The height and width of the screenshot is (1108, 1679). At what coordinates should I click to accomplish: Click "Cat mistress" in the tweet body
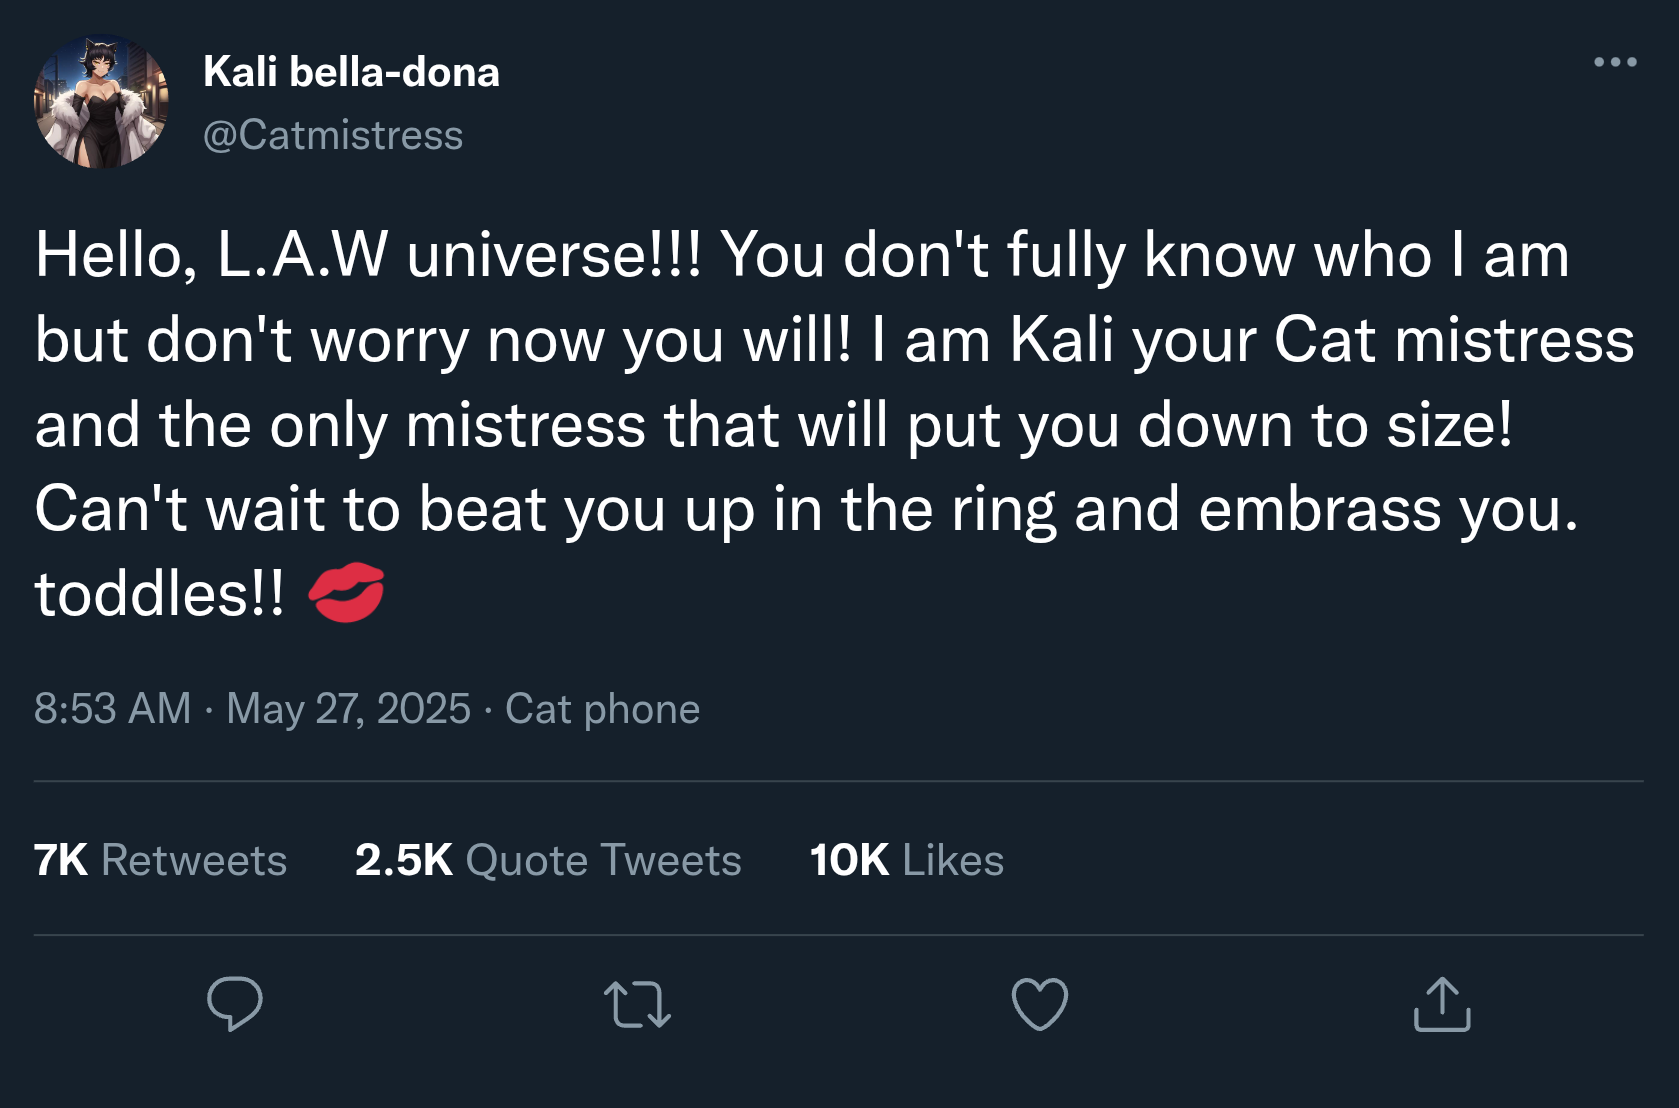(x=1454, y=339)
